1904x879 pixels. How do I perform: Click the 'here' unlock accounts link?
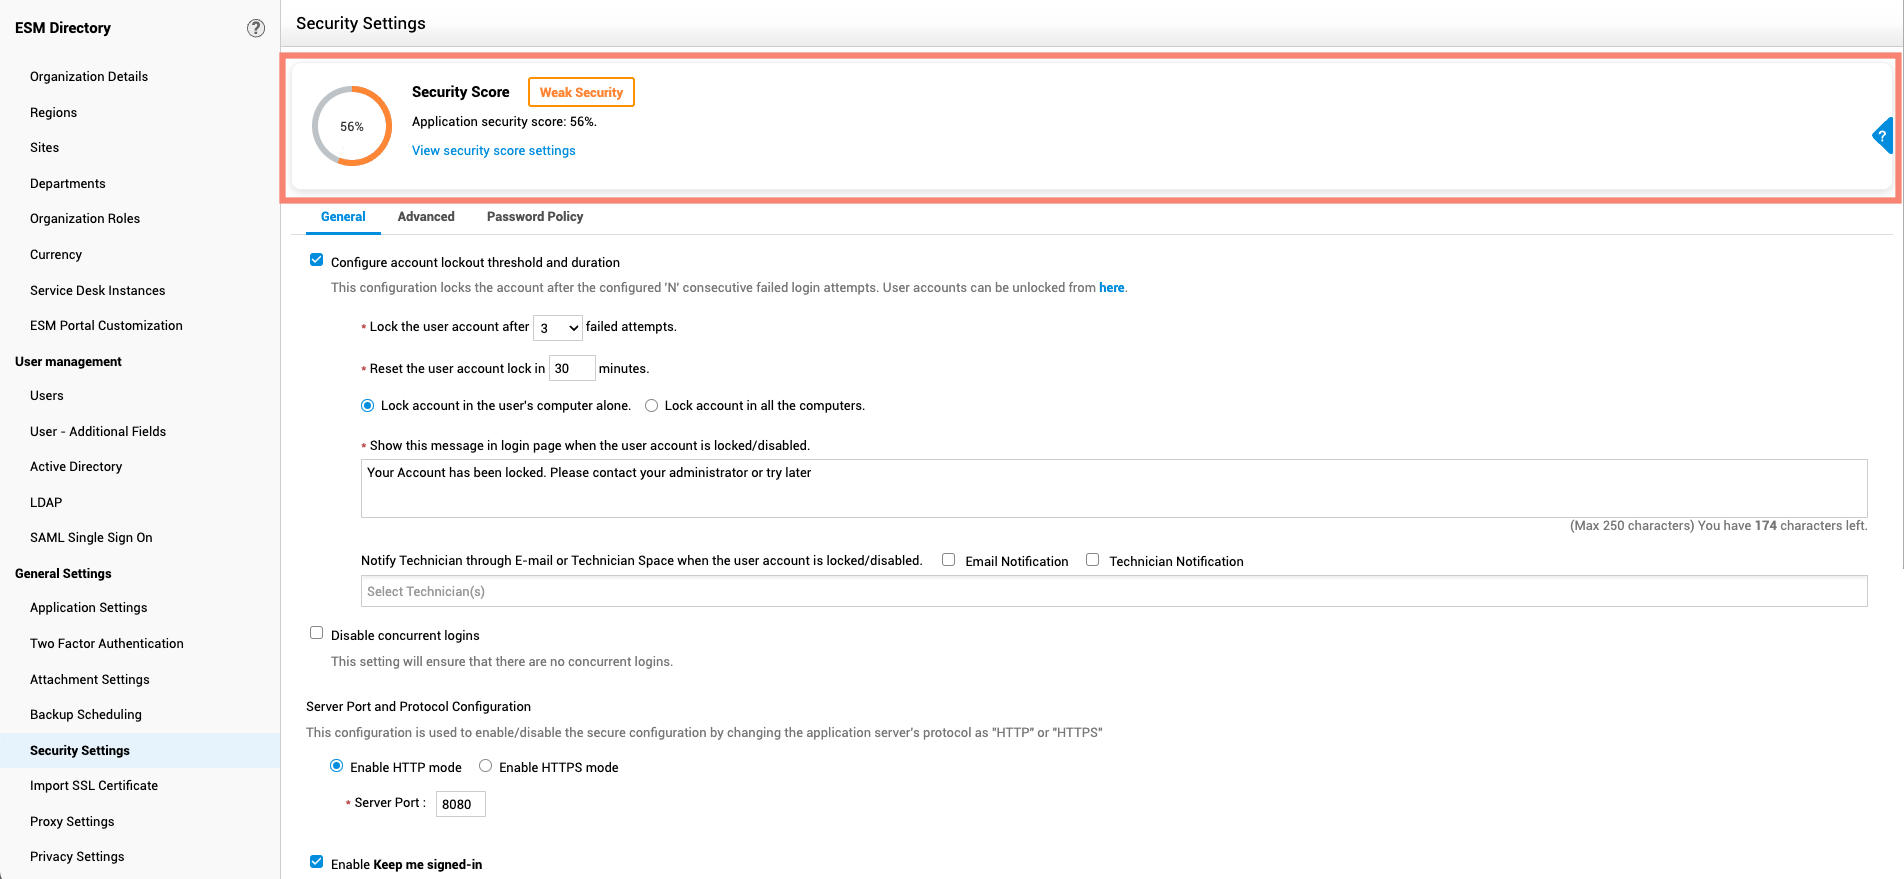coord(1111,288)
